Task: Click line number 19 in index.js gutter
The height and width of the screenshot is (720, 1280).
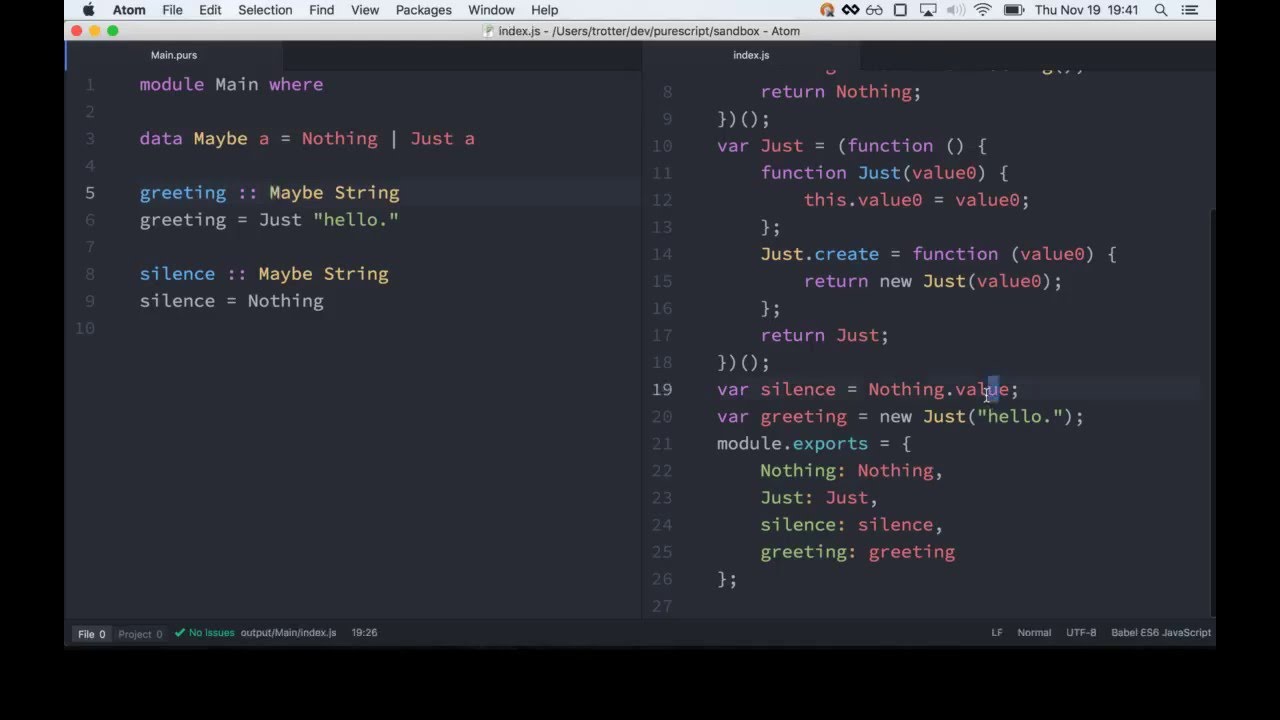Action: pyautogui.click(x=662, y=390)
